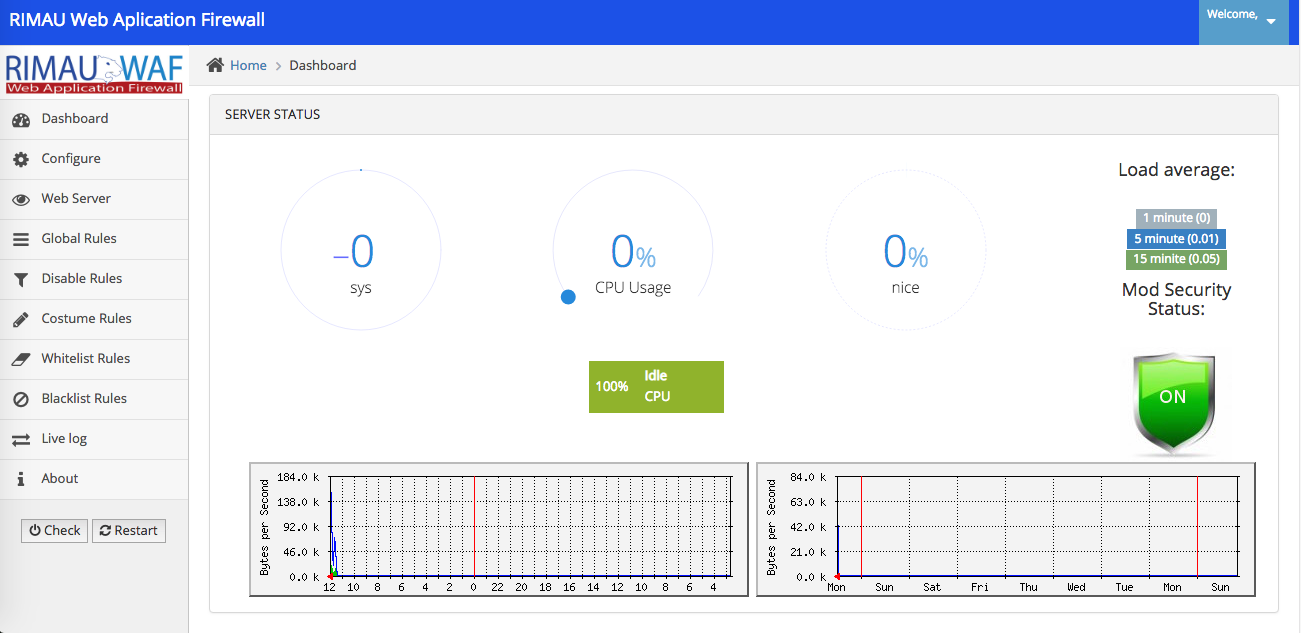Open Costume Rules menu item
1301x633 pixels.
[94, 319]
